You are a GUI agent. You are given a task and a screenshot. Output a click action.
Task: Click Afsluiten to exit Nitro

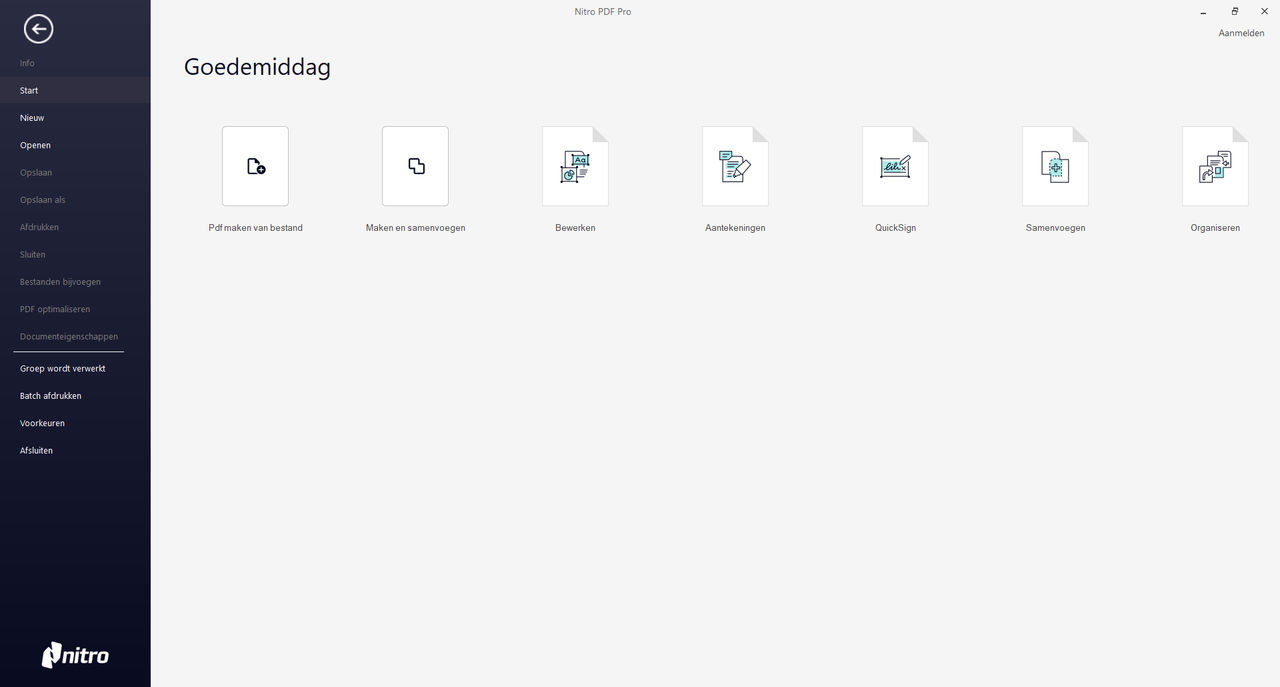click(75, 450)
